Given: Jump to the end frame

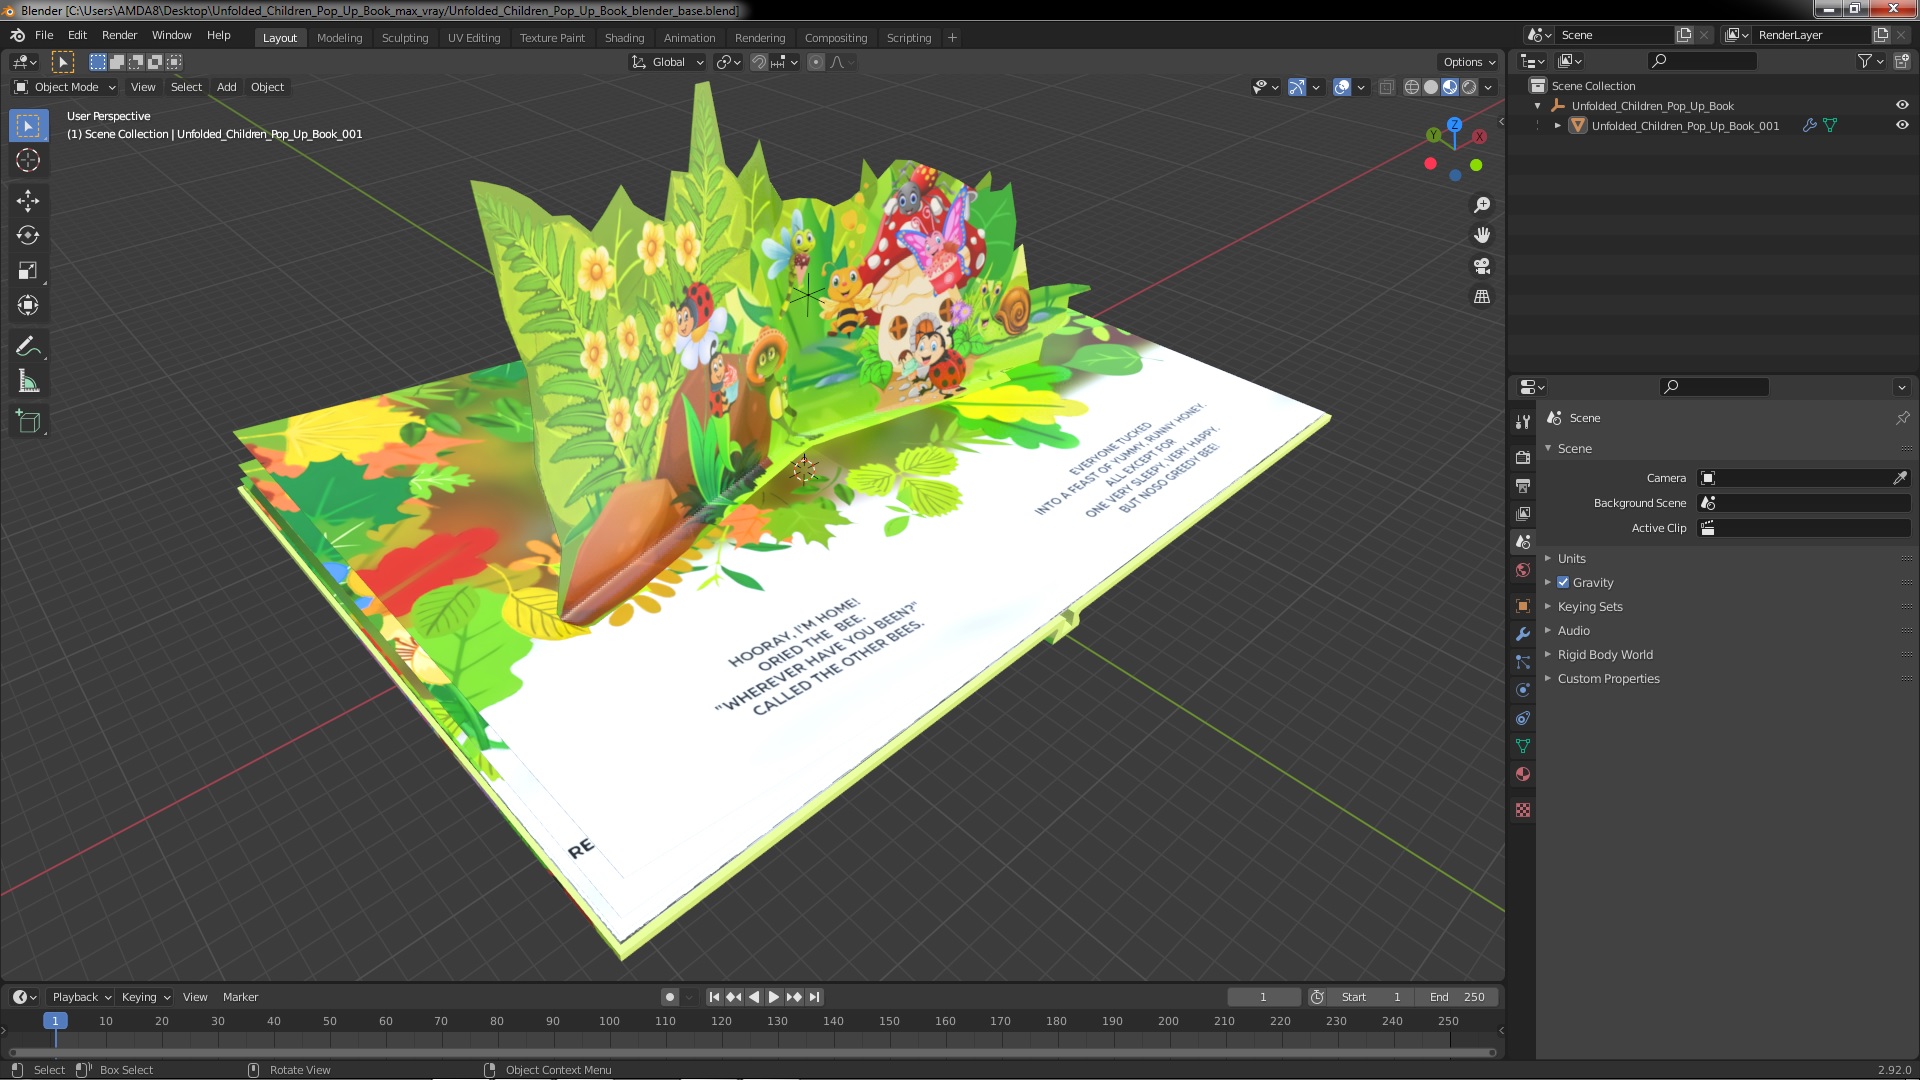Looking at the screenshot, I should click(815, 997).
